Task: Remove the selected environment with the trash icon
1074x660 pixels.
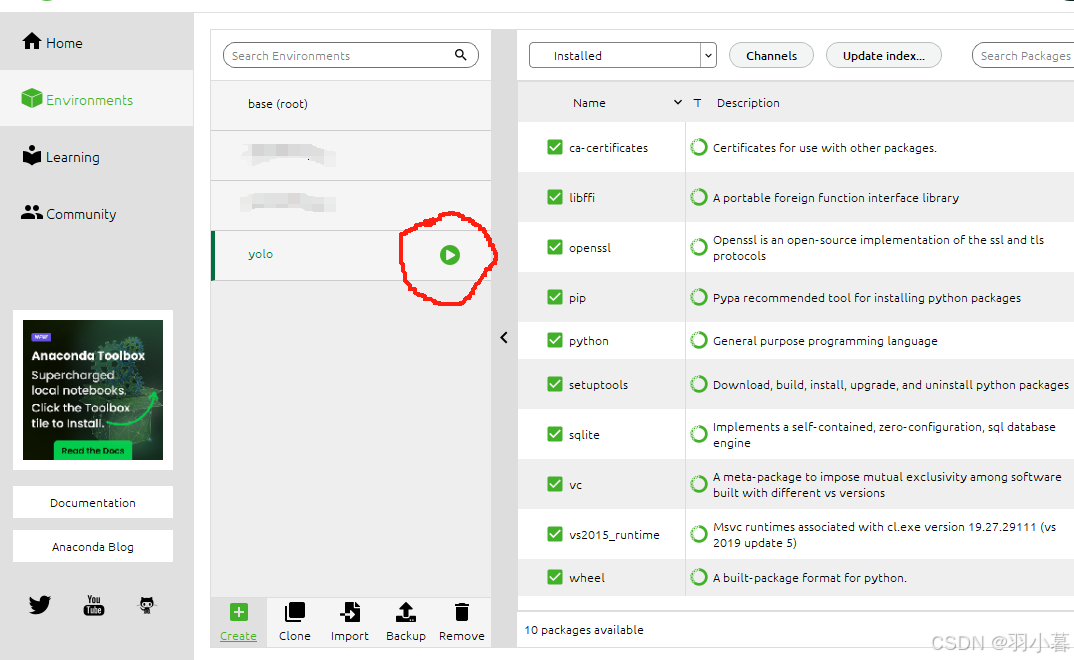Action: tap(462, 622)
